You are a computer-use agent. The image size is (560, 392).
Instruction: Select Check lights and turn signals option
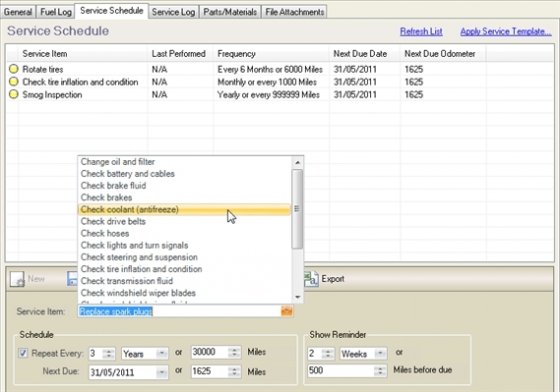[184, 245]
